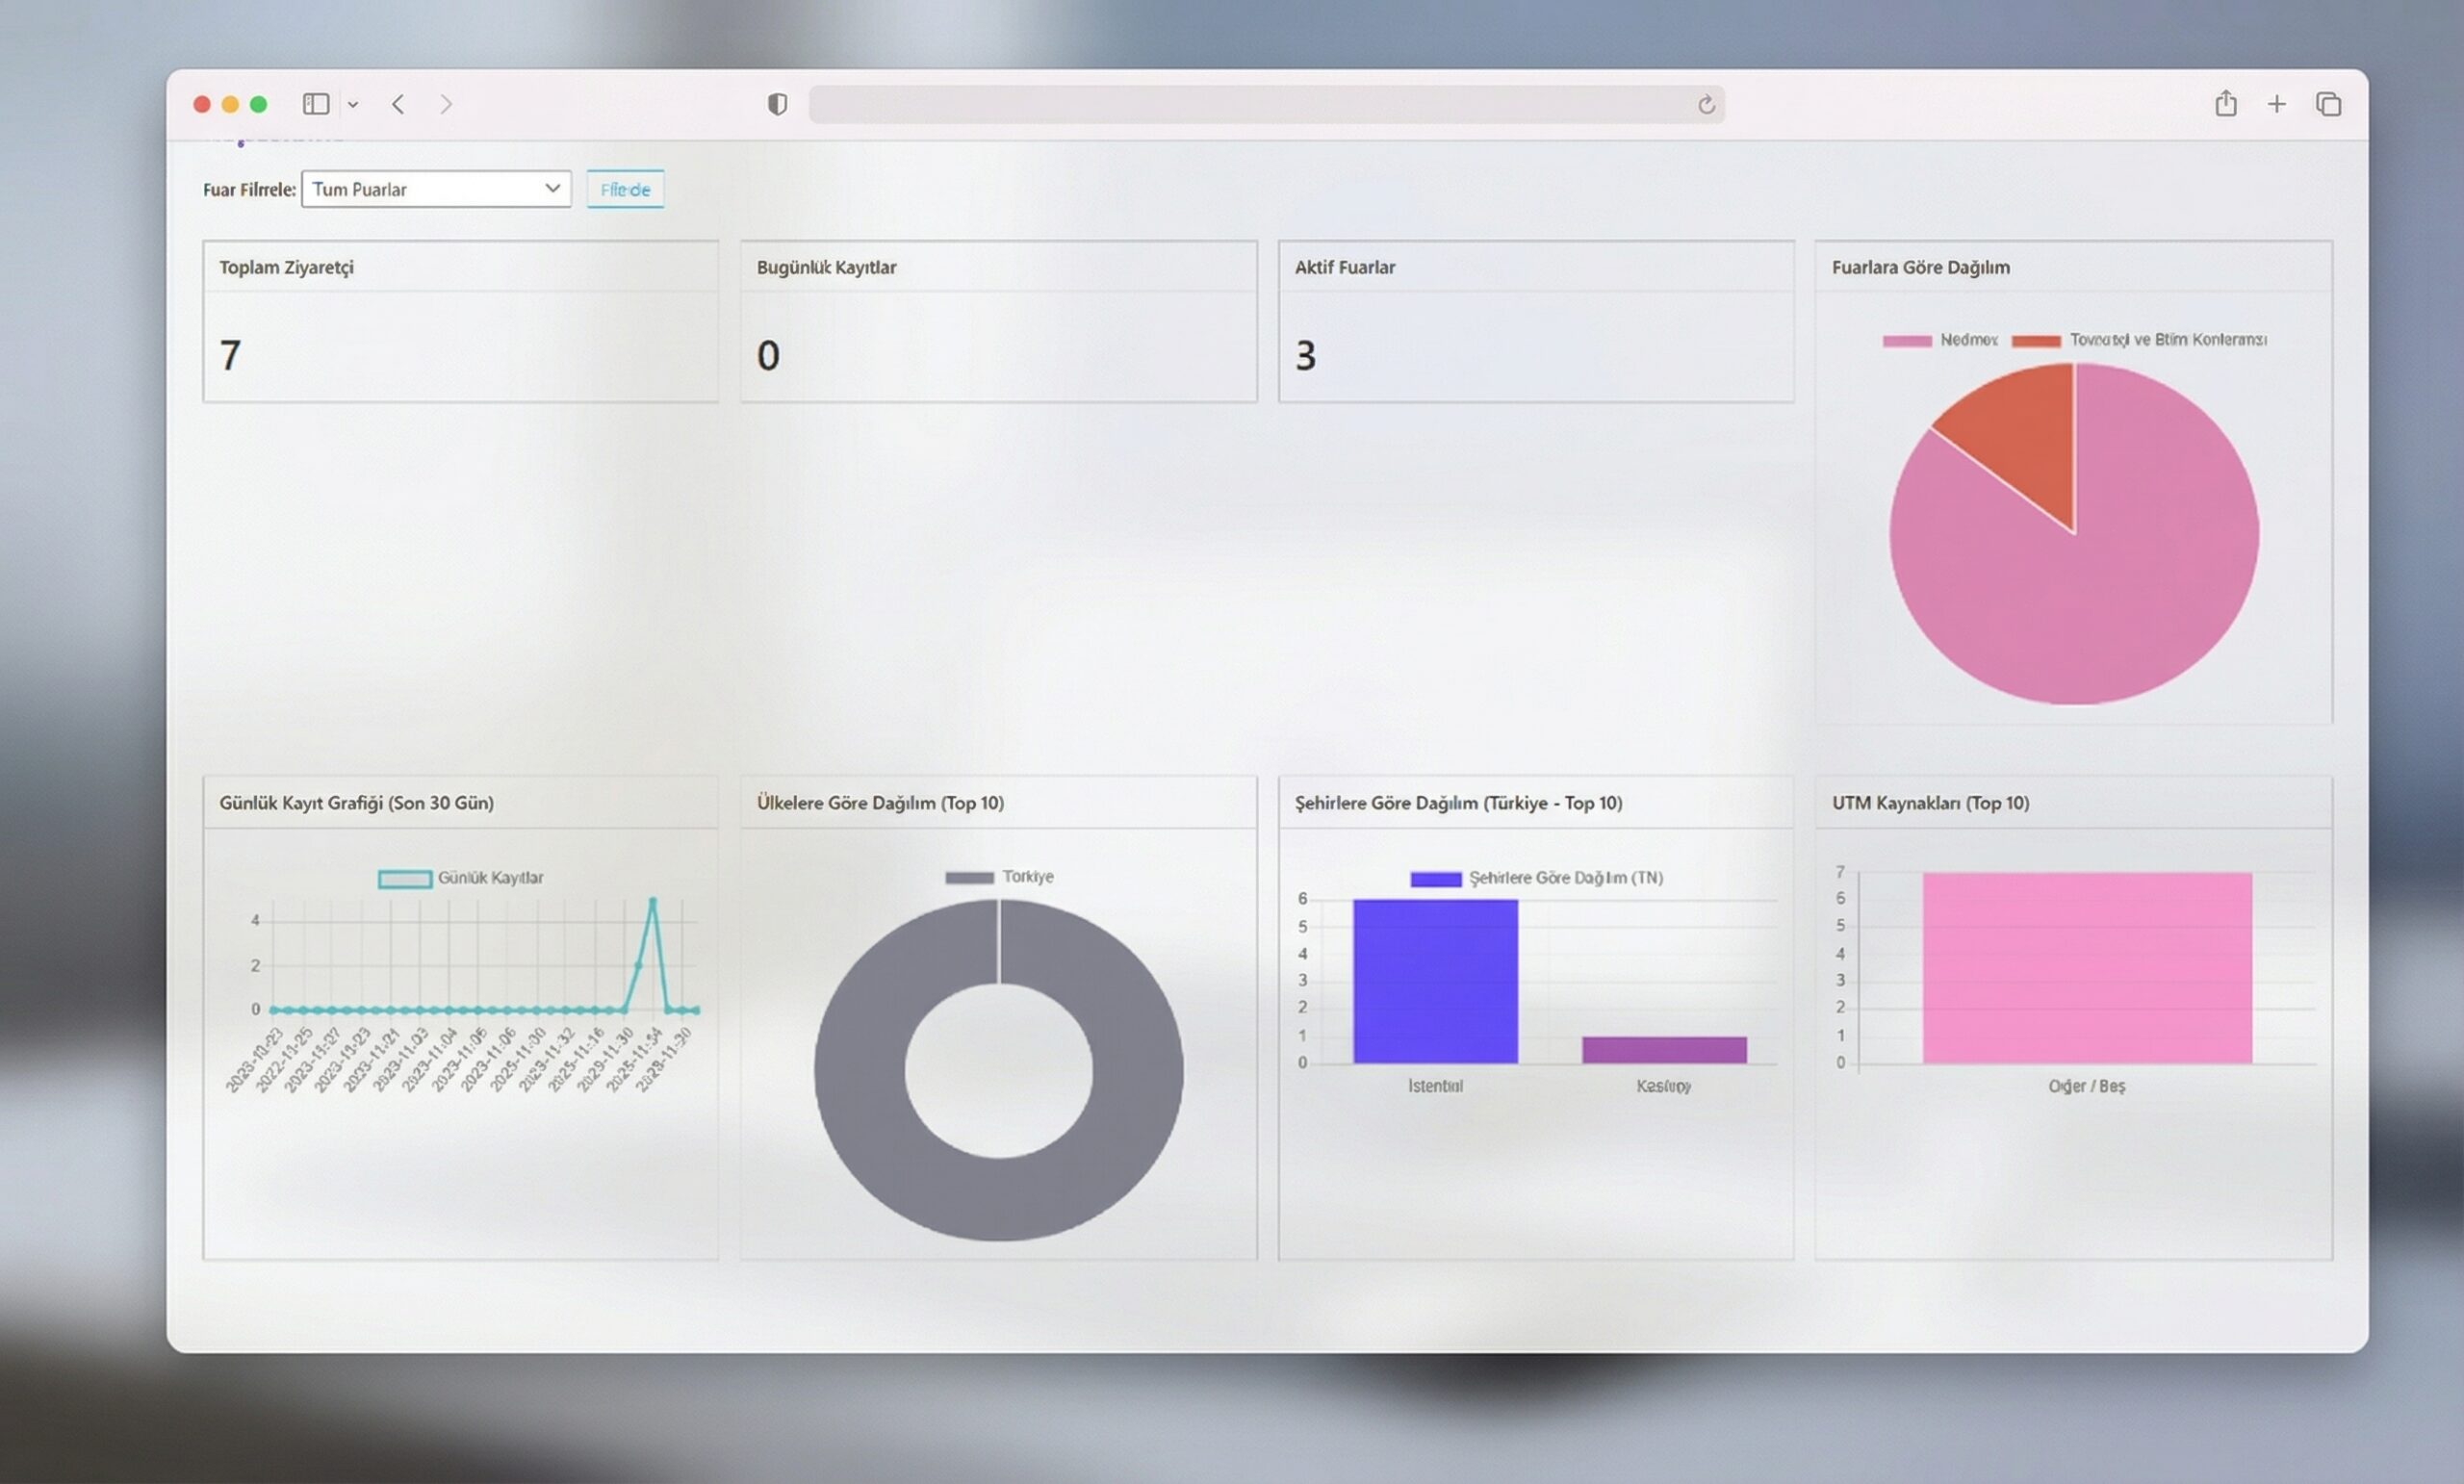Click the Filtrele button
The height and width of the screenshot is (1484, 2464).
click(x=625, y=189)
